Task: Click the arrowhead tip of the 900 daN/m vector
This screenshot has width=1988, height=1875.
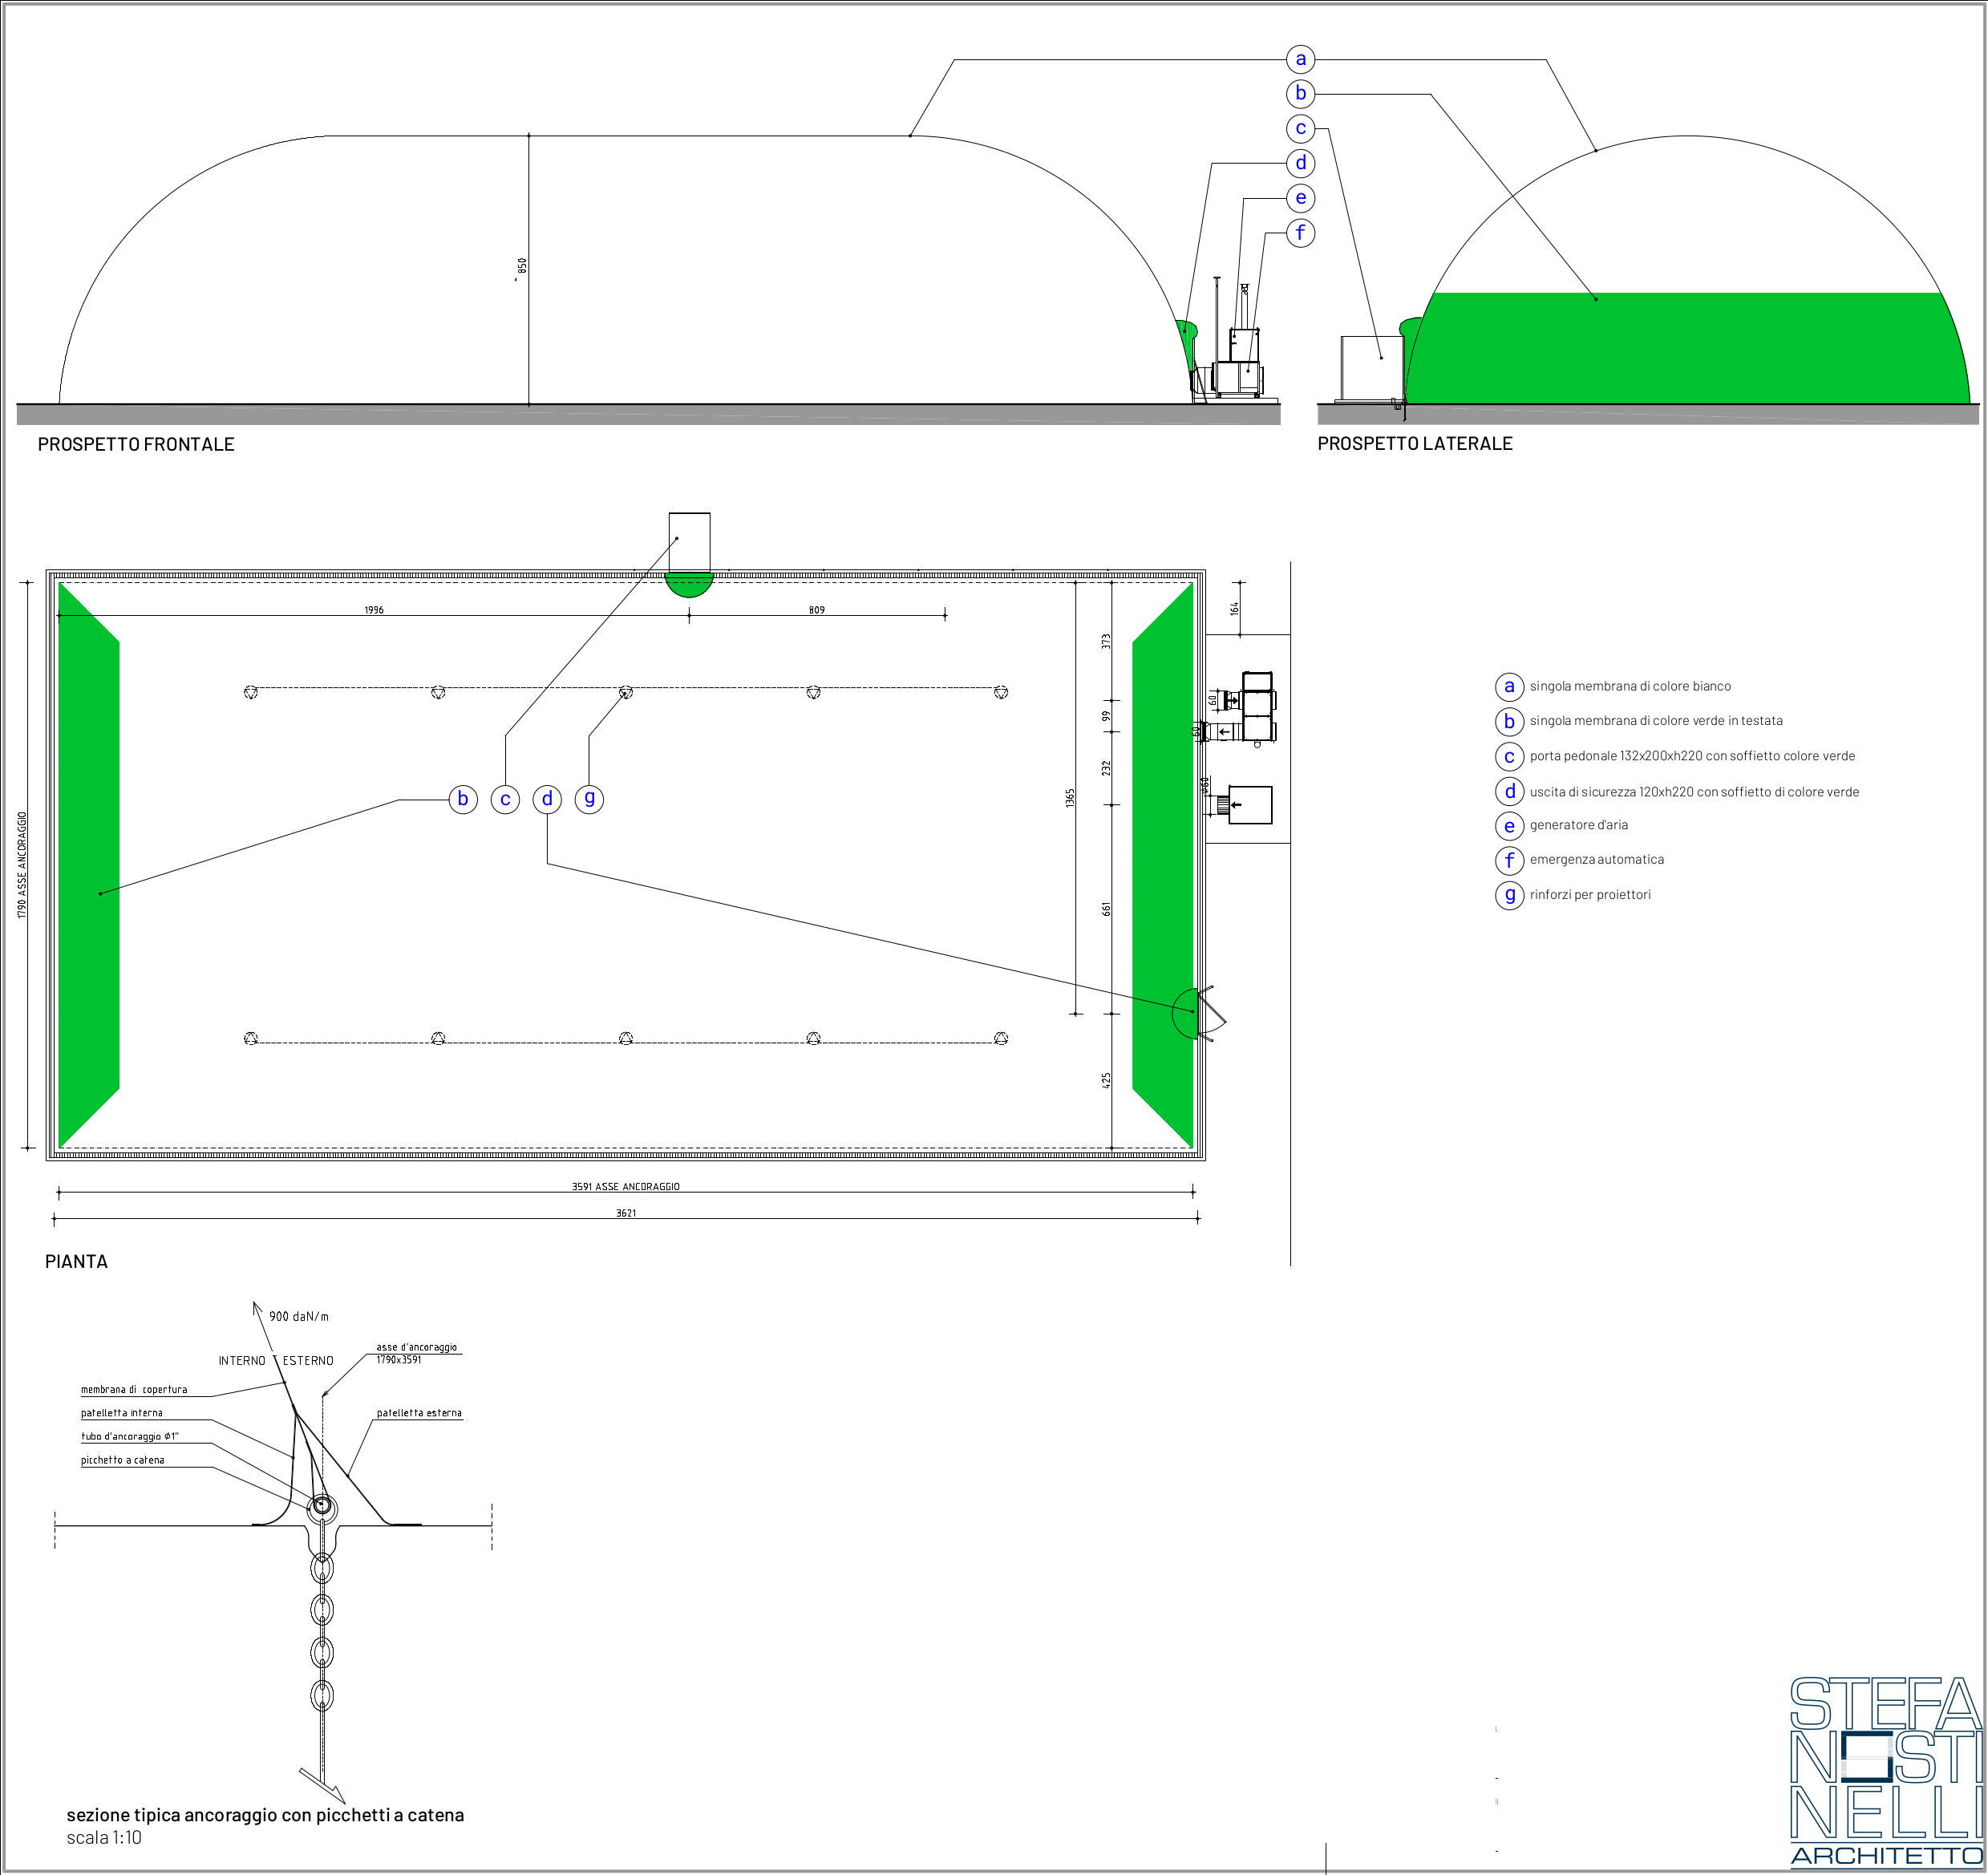Action: (255, 1304)
